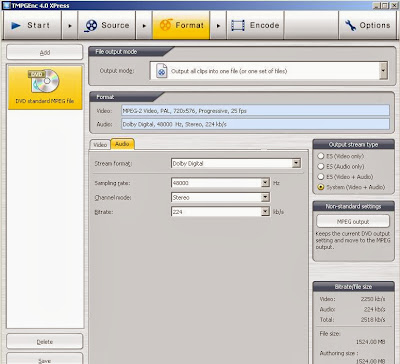Select the Audio tab
The image size is (400, 364).
[122, 144]
